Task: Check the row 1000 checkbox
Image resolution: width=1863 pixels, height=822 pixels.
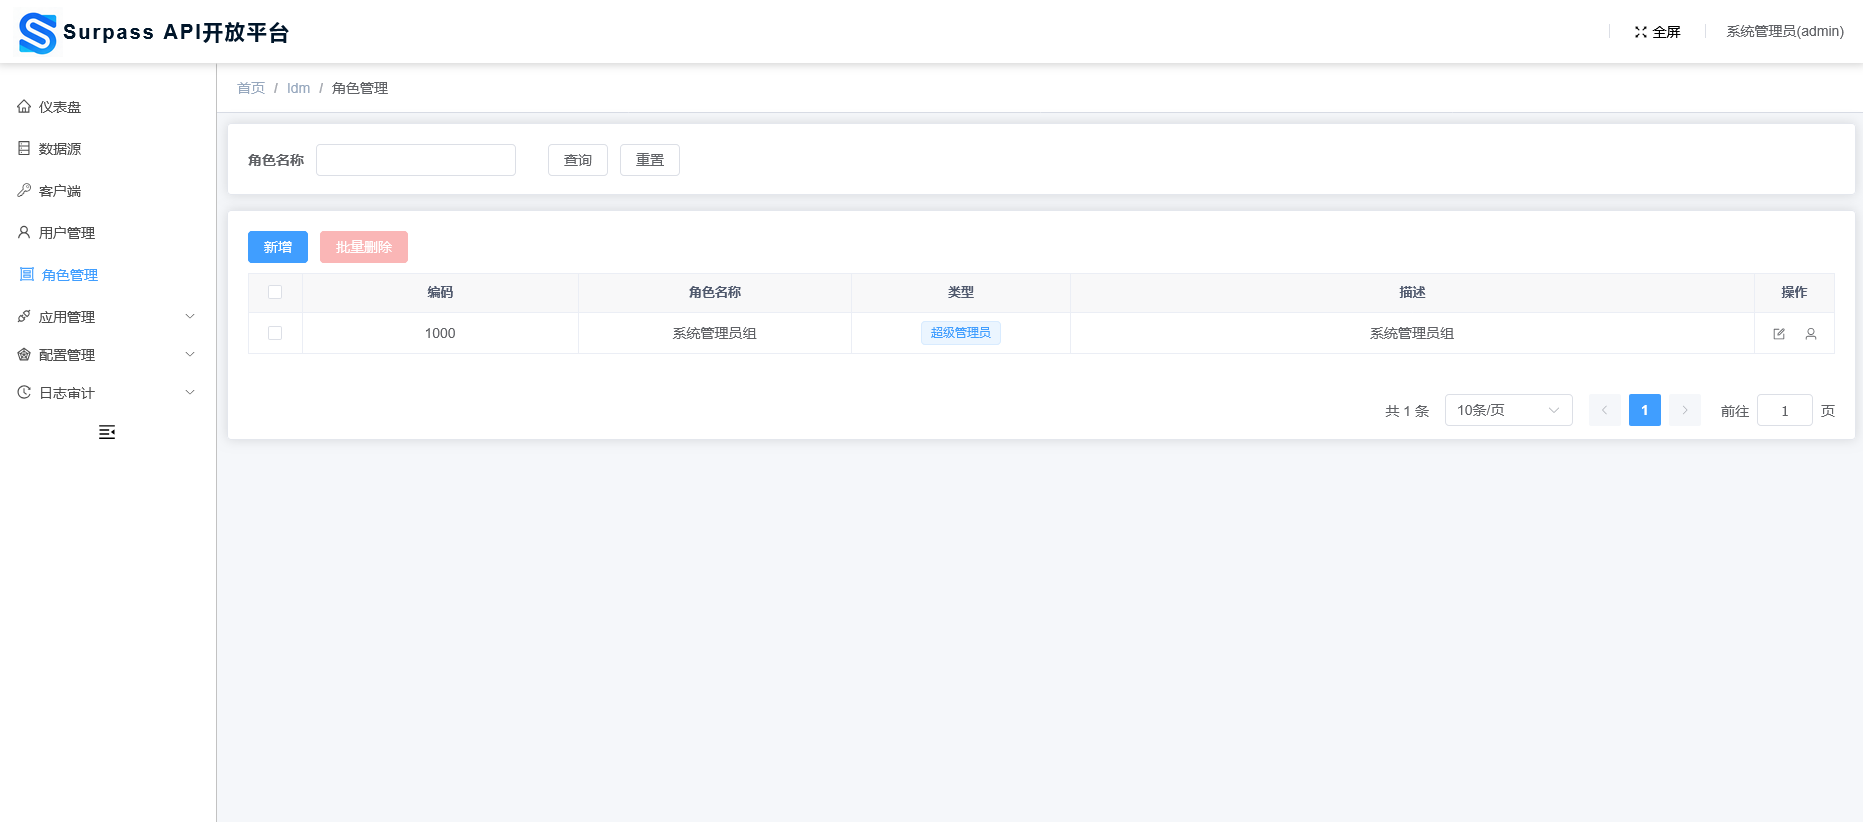Action: [275, 333]
